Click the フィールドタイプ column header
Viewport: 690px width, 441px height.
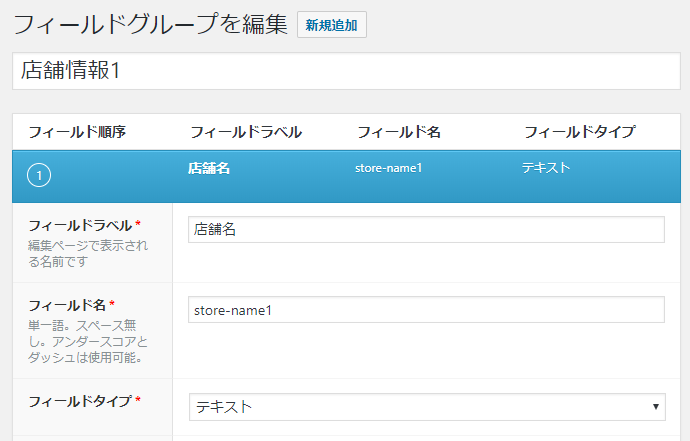click(x=580, y=132)
